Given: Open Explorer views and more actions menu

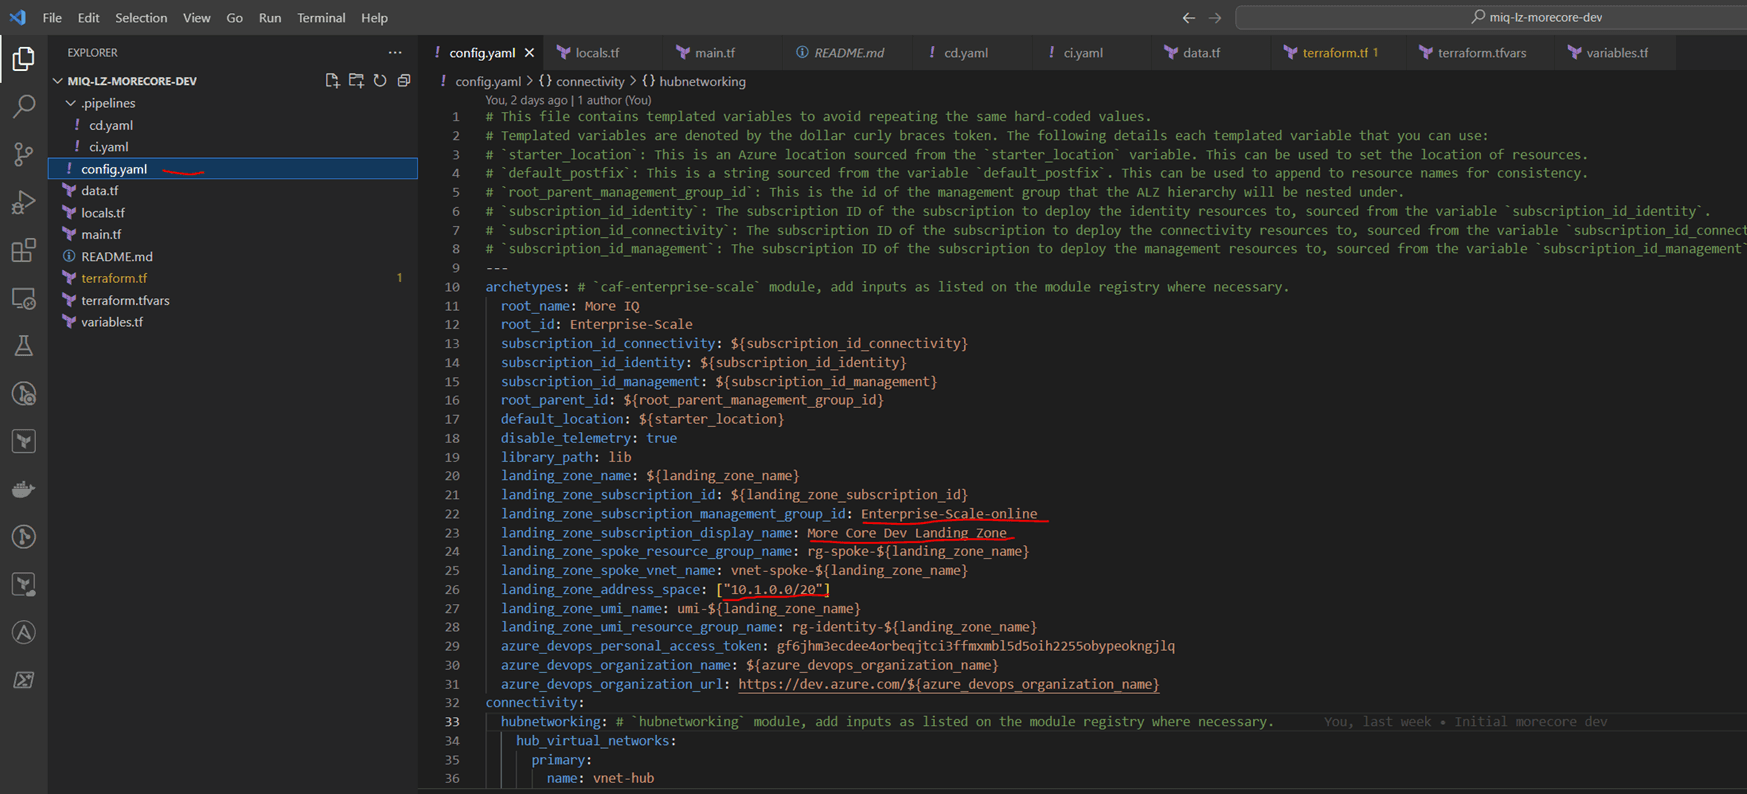Looking at the screenshot, I should [395, 53].
